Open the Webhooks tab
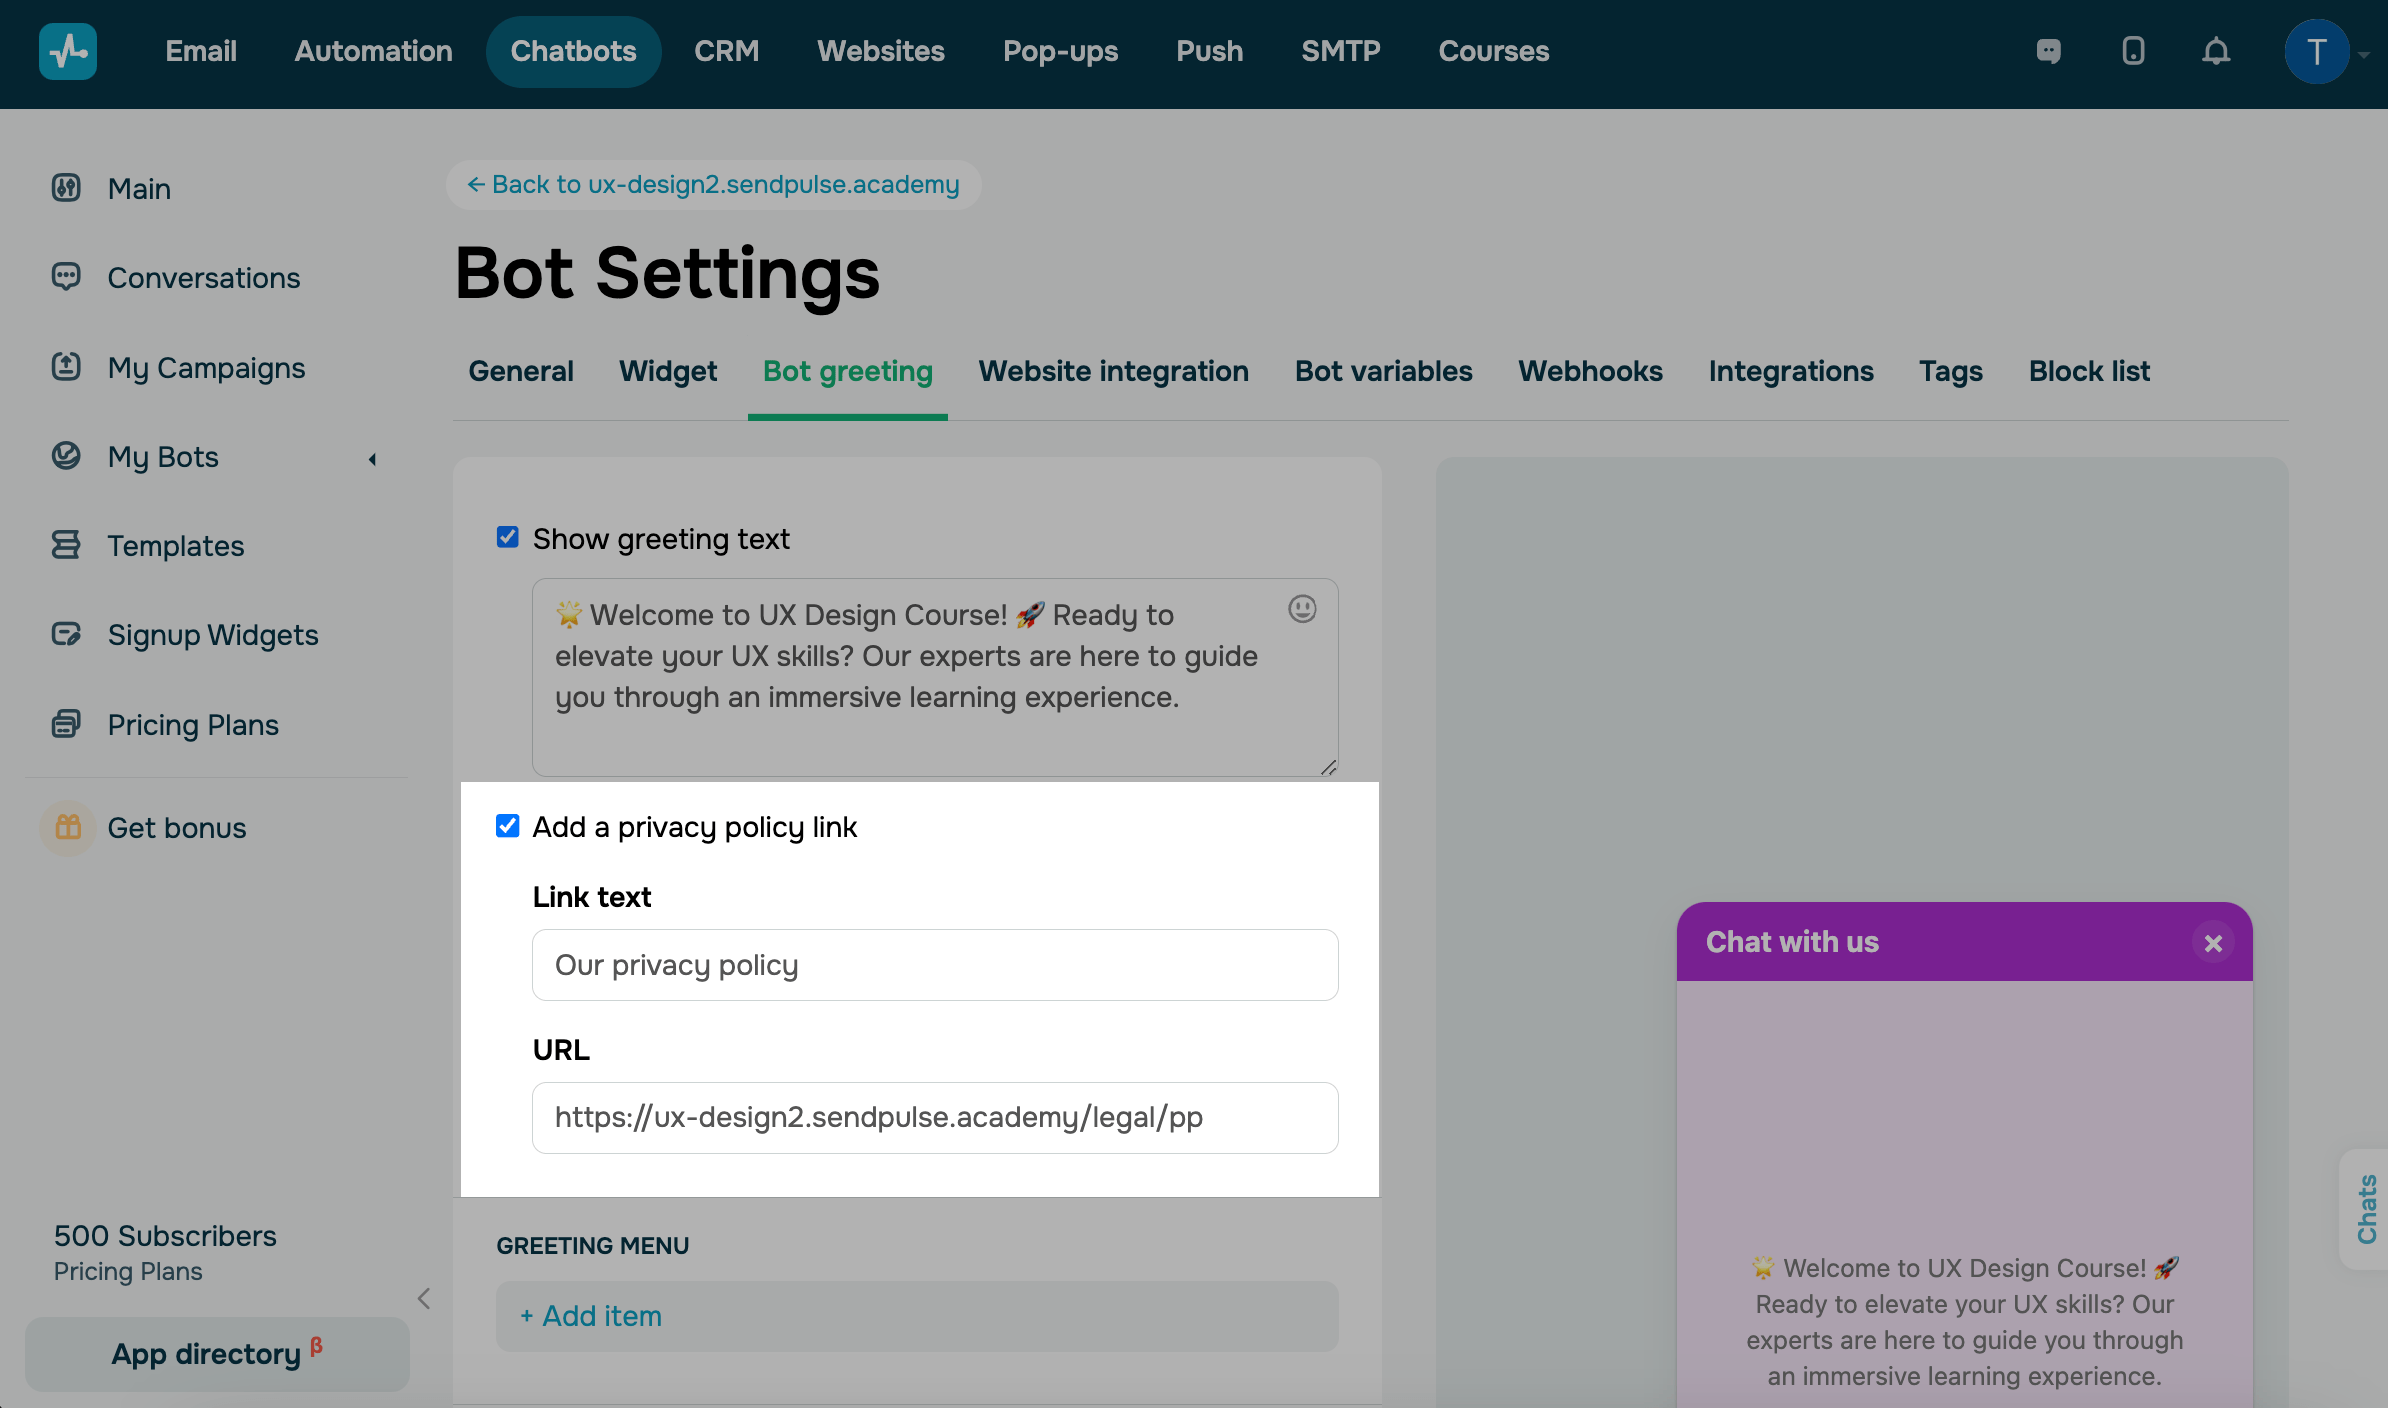Screen dimensions: 2388x1408 (1590, 371)
